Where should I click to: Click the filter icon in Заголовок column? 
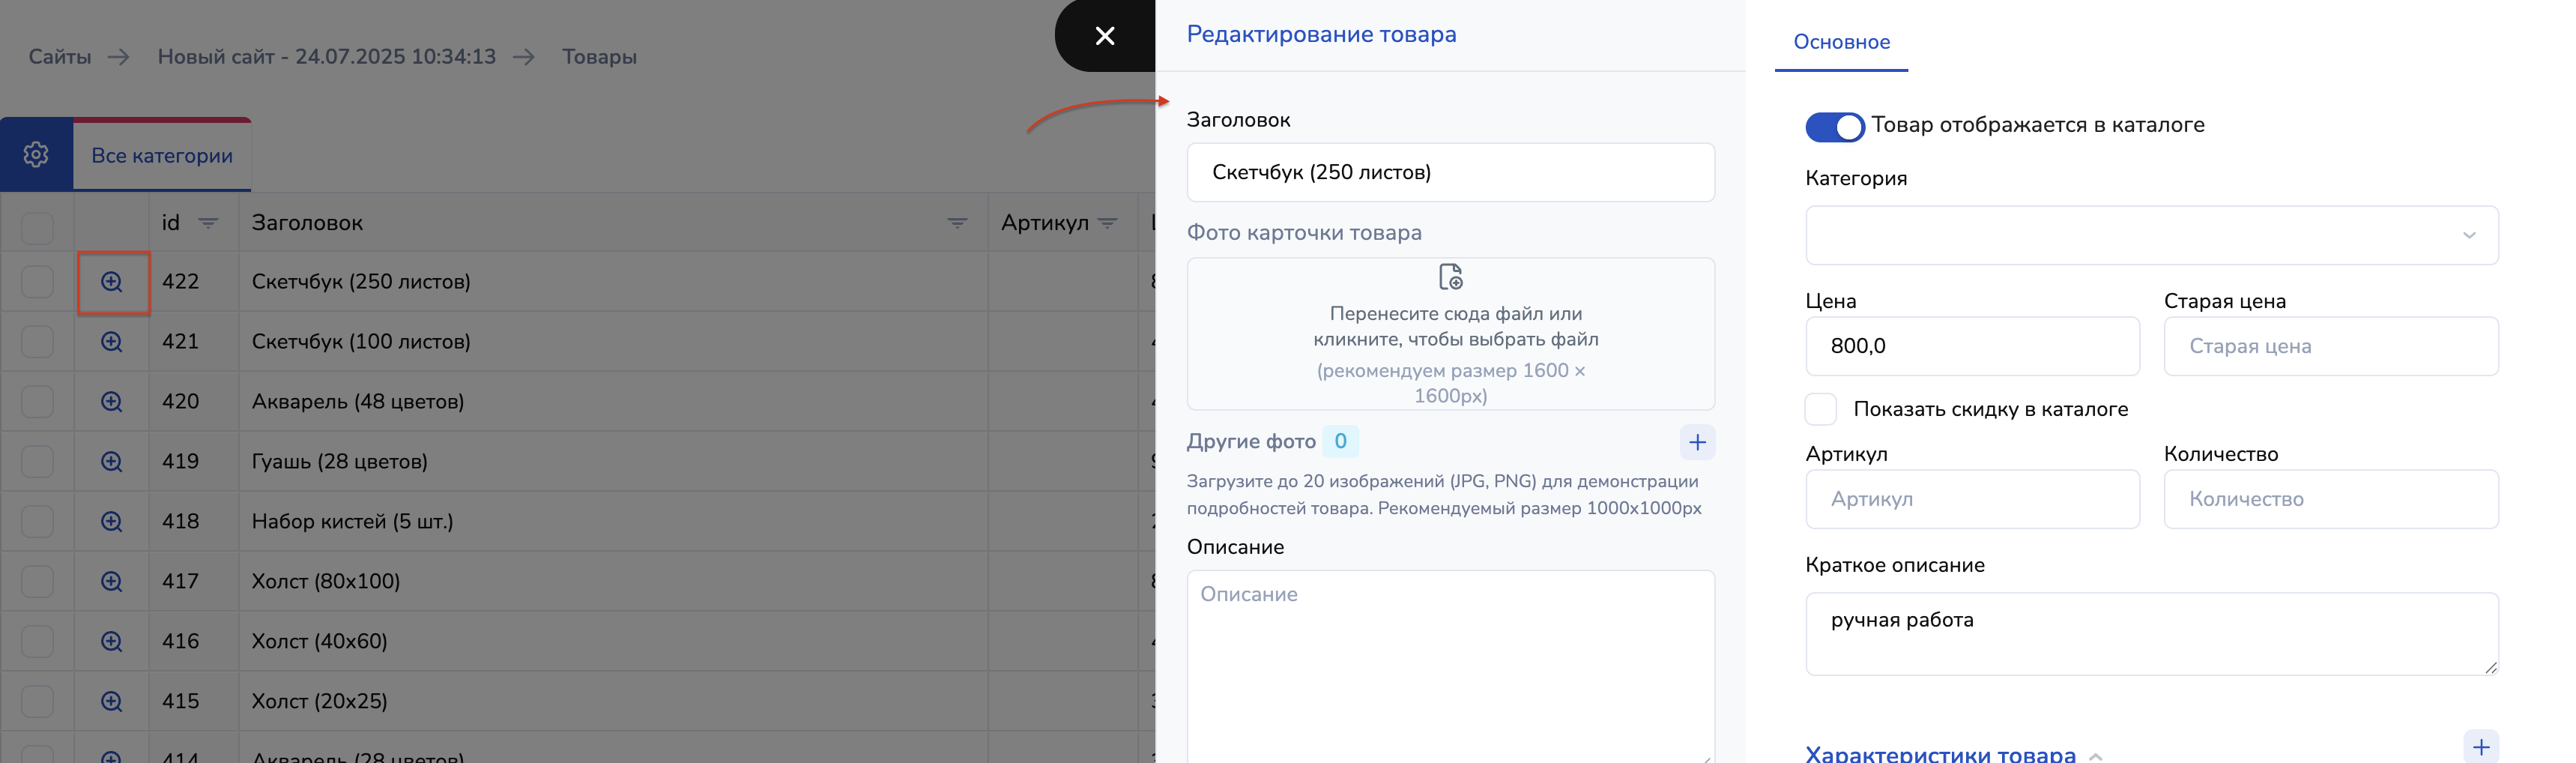pyautogui.click(x=957, y=223)
